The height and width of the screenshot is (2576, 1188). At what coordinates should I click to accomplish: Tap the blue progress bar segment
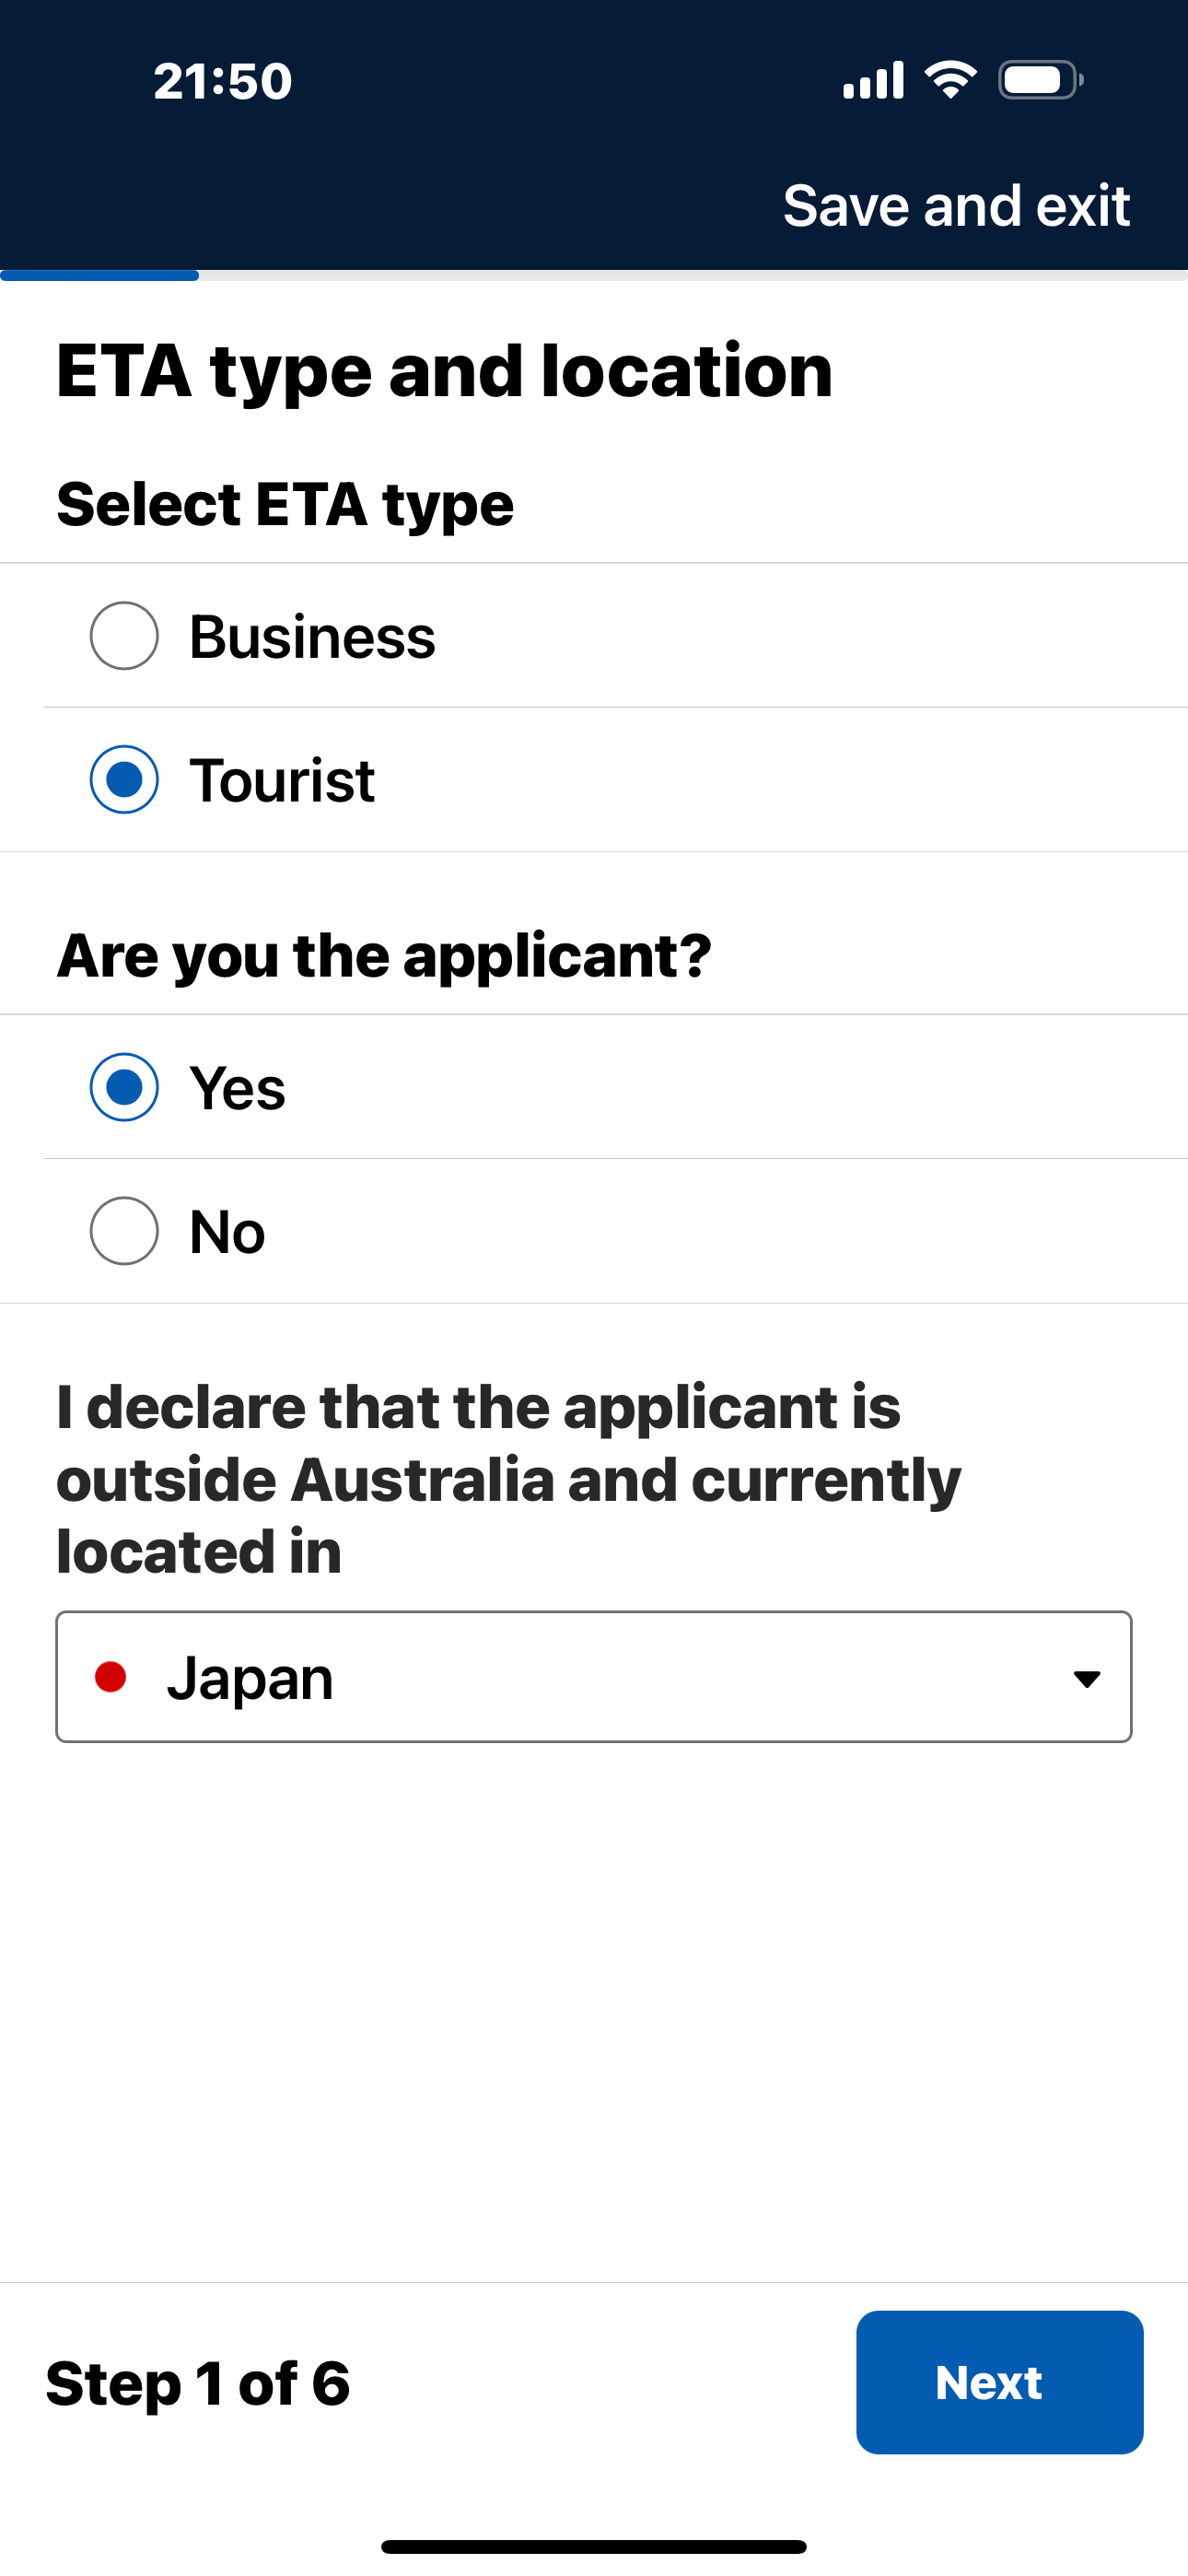coord(99,275)
